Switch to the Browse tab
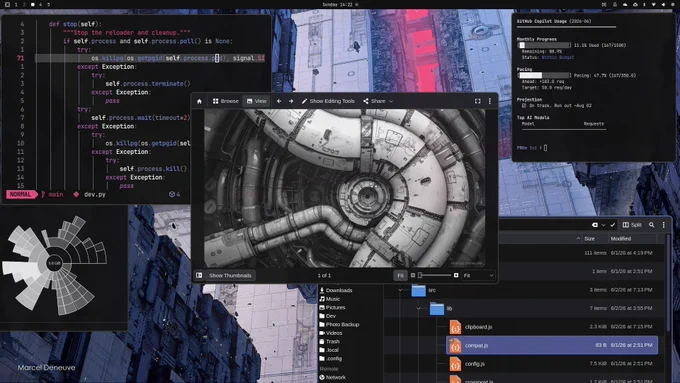Image resolution: width=680 pixels, height=383 pixels. coord(226,101)
